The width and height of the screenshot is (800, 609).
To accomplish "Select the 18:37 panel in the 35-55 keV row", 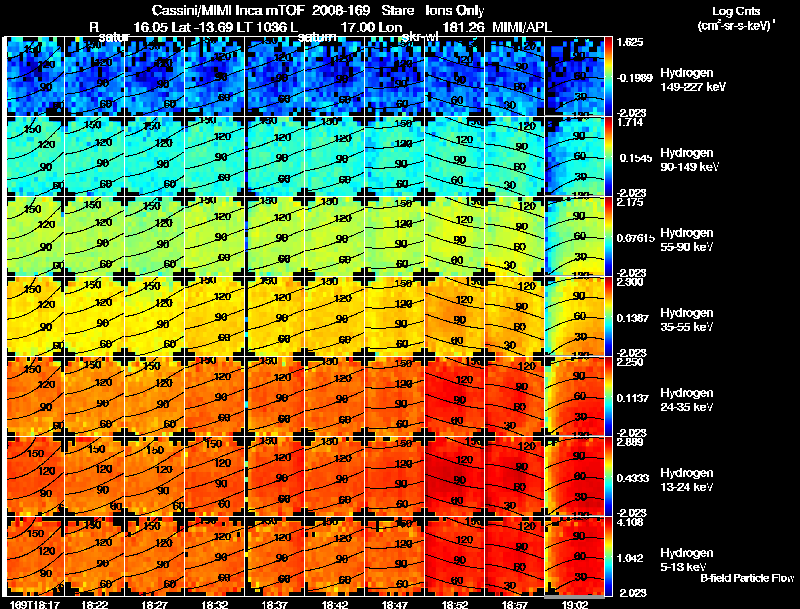I will 274,316.
